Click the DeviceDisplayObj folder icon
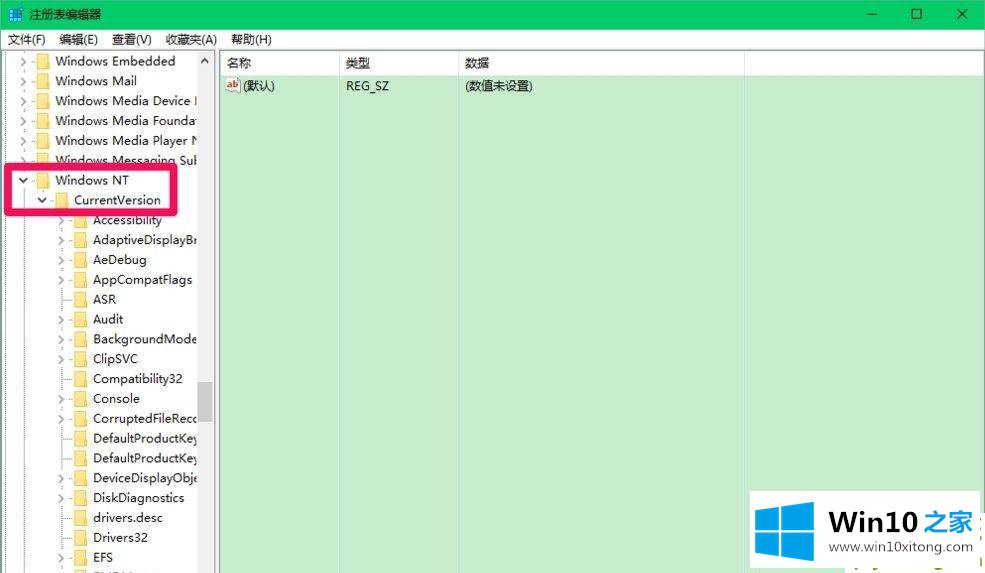The height and width of the screenshot is (573, 985). tap(80, 478)
